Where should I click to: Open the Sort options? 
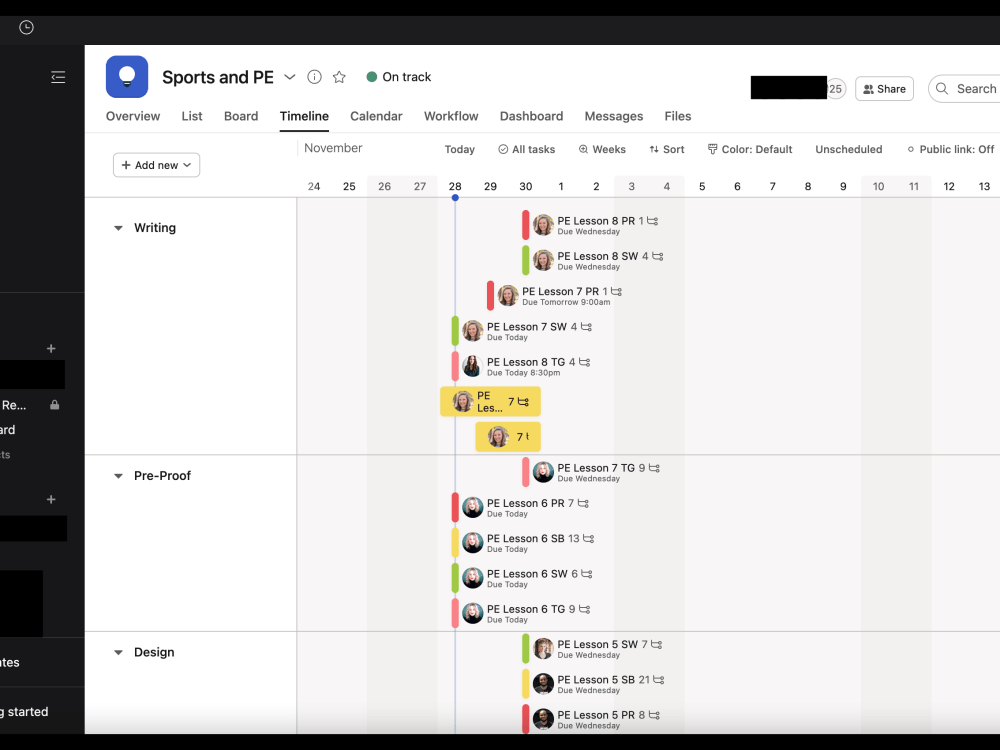tap(666, 149)
